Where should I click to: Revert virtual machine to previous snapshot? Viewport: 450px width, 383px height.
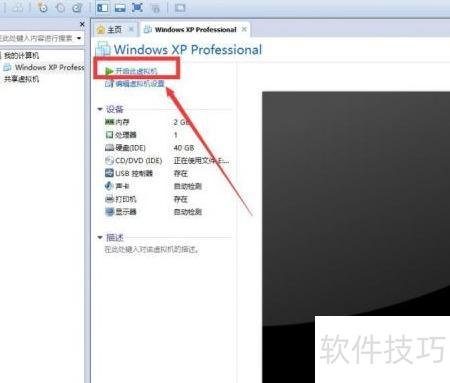[x=60, y=8]
